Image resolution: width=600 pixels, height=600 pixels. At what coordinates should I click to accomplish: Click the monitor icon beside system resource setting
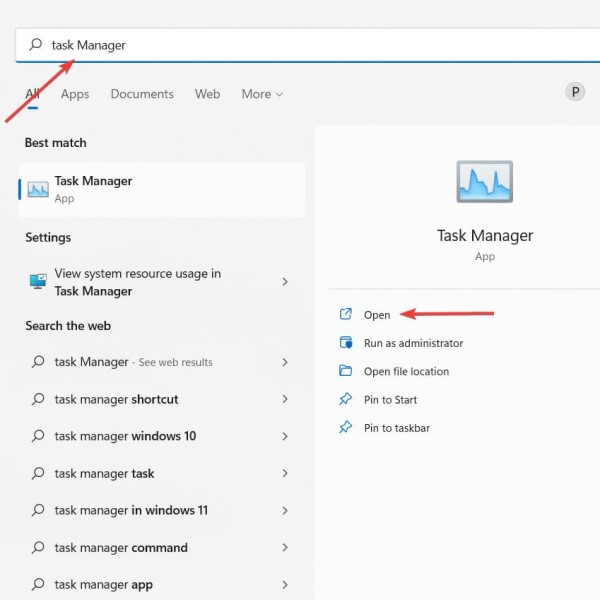[x=38, y=281]
